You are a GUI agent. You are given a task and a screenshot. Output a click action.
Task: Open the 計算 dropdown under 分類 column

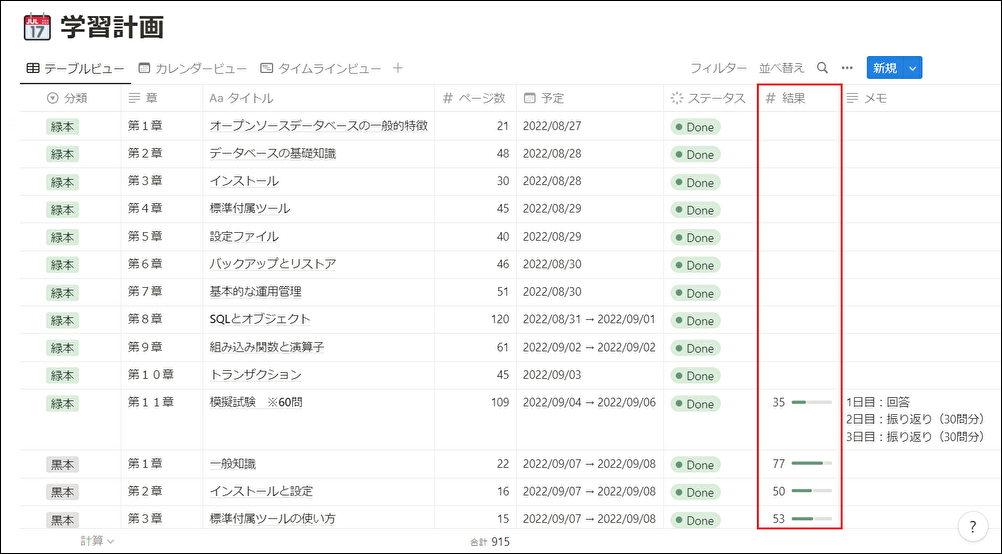point(97,541)
